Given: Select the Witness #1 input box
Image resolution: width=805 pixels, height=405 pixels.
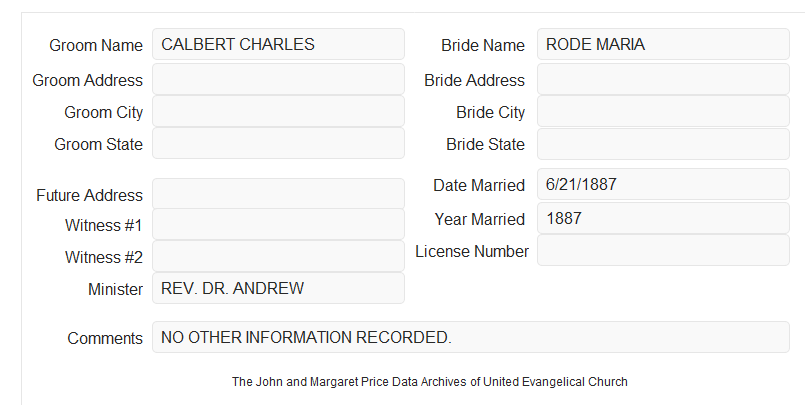Looking at the screenshot, I should point(278,224).
